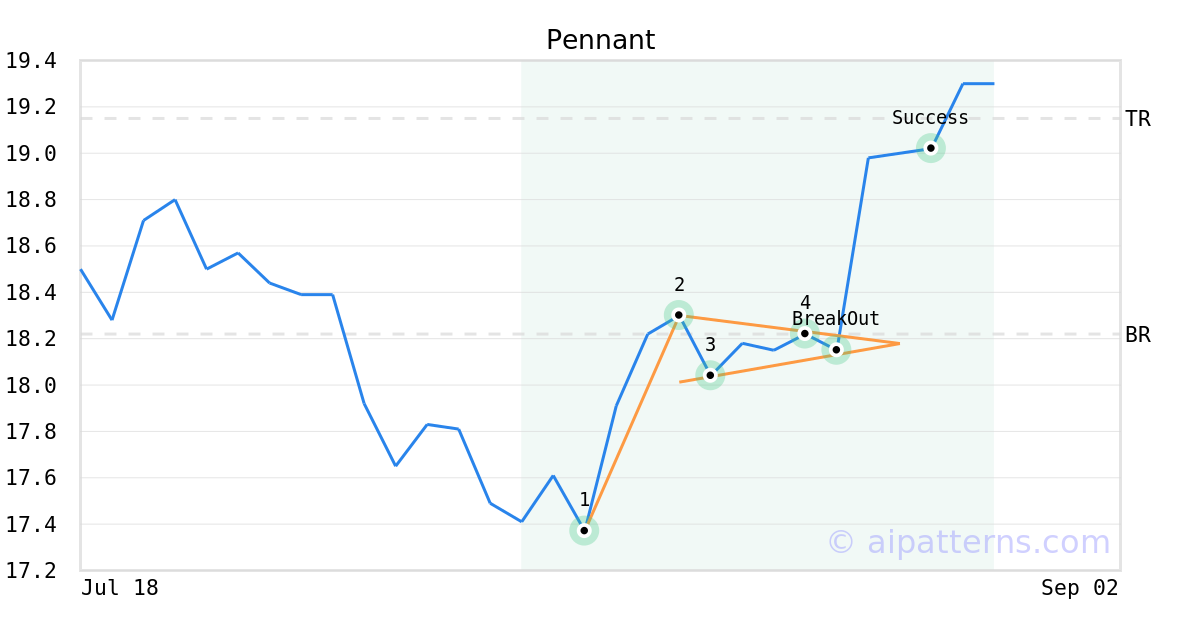The width and height of the screenshot is (1200, 630).
Task: Select pattern point marker 4
Action: [804, 333]
